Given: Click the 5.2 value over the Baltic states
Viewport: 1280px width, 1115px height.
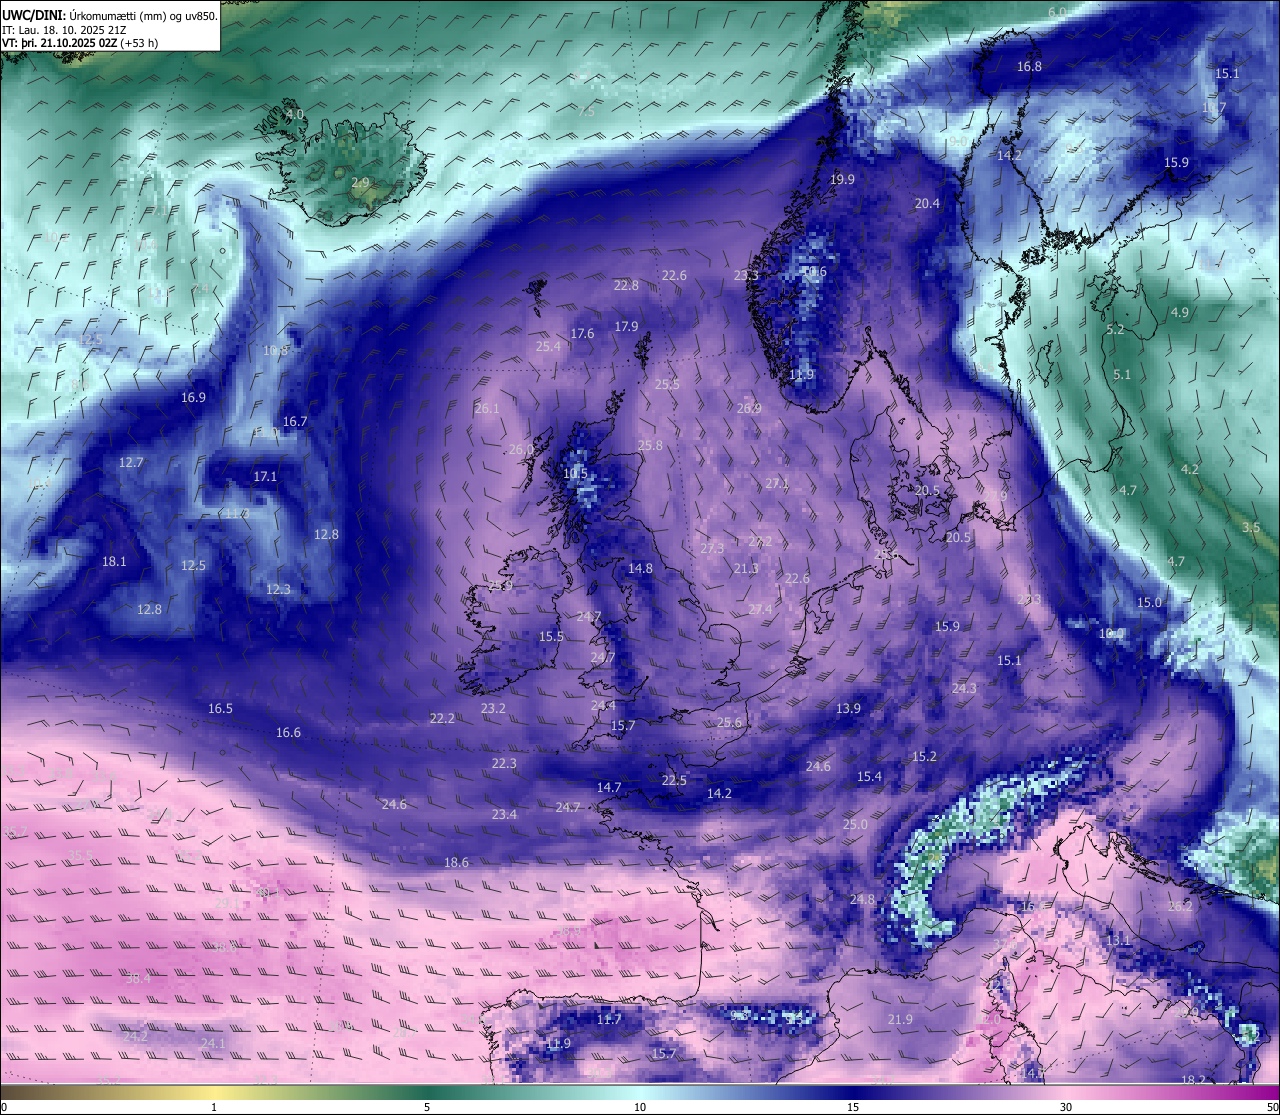Looking at the screenshot, I should point(1116,329).
